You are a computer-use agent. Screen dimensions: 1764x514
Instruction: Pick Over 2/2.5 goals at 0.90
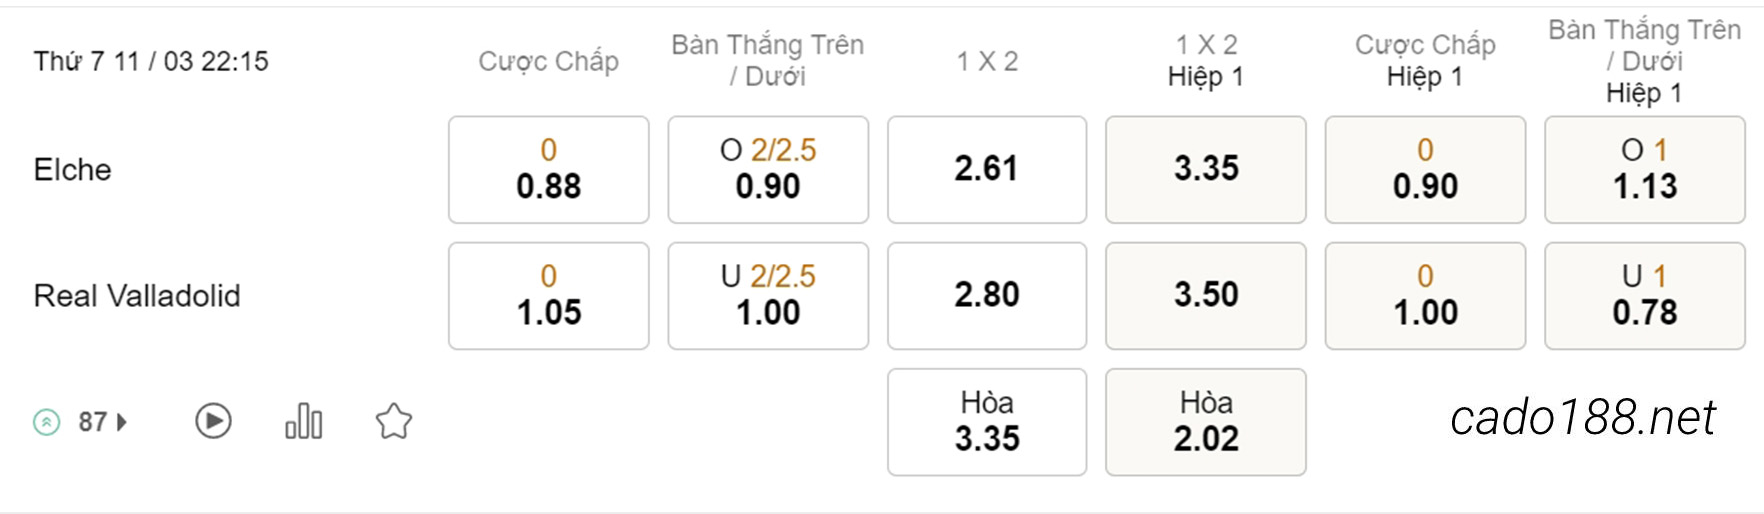(768, 169)
